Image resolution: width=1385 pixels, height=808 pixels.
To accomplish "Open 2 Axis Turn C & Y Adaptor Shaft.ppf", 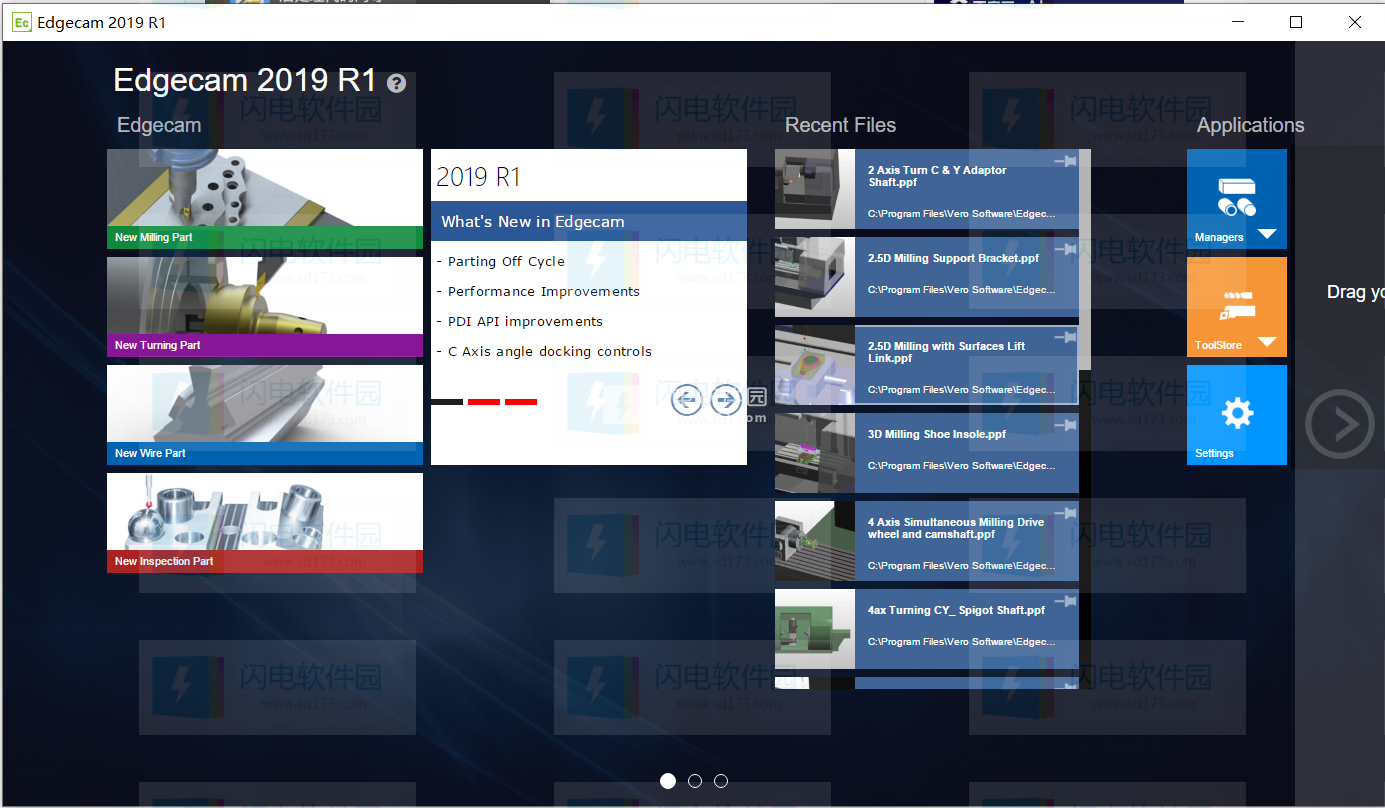I will (x=927, y=189).
